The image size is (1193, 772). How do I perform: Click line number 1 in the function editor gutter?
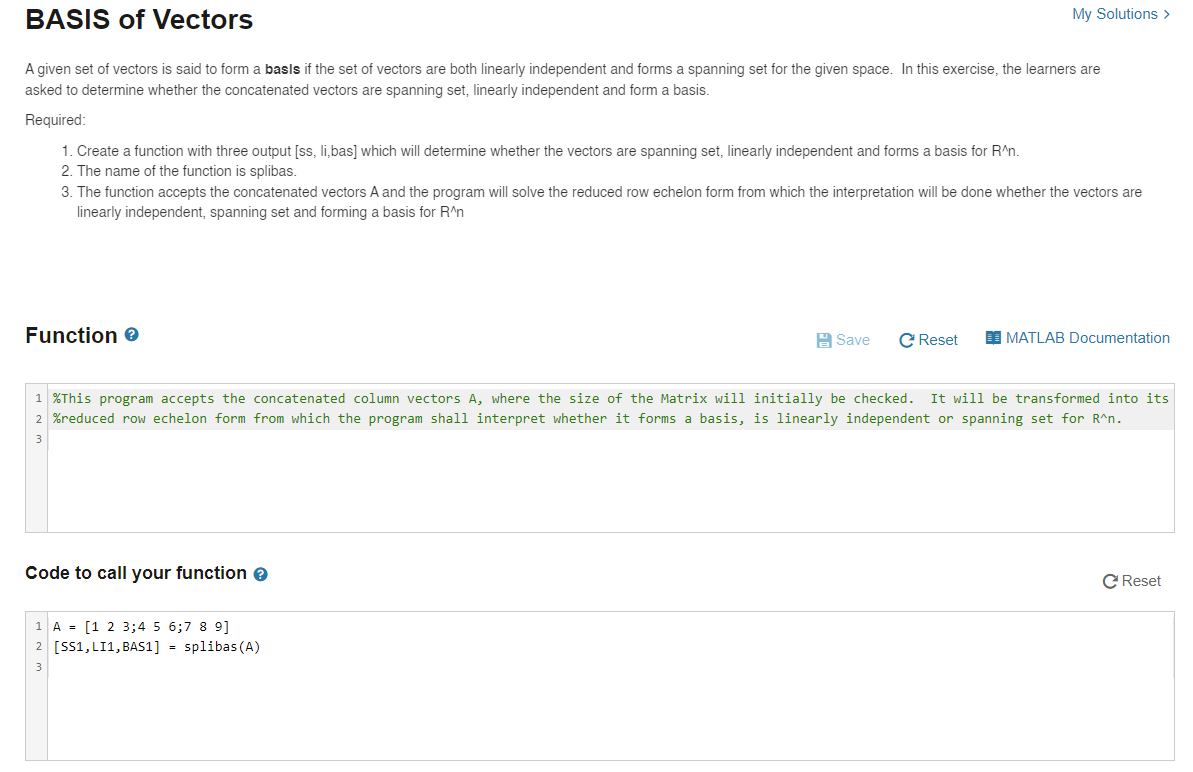point(38,398)
